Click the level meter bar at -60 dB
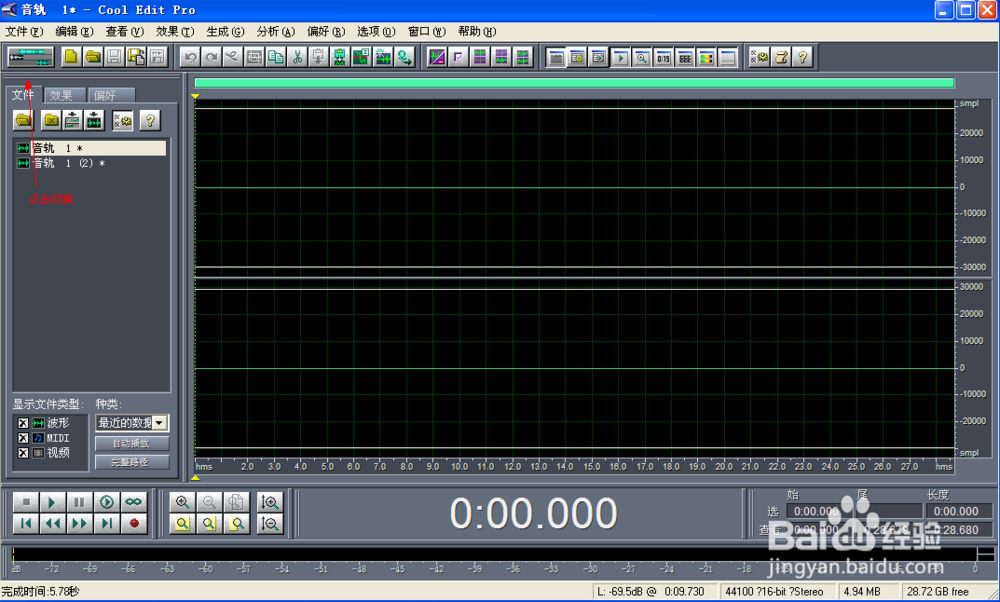 pyautogui.click(x=205, y=554)
